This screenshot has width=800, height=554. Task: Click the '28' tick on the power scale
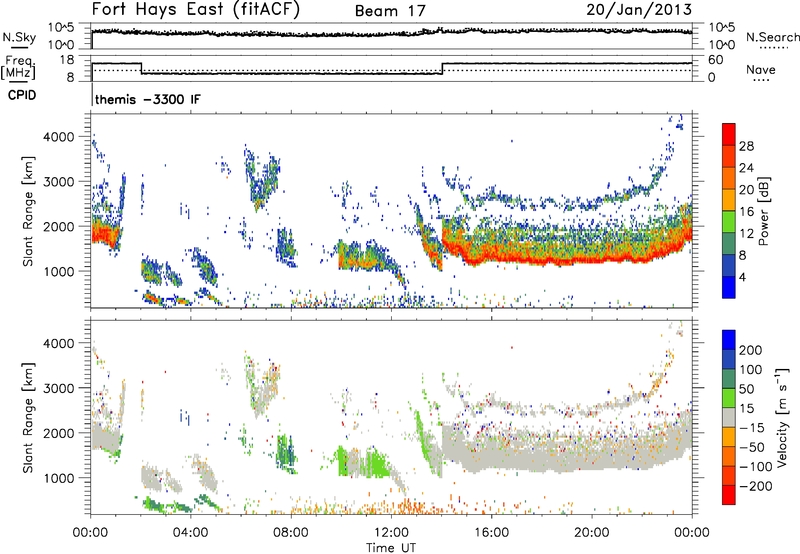(x=746, y=146)
